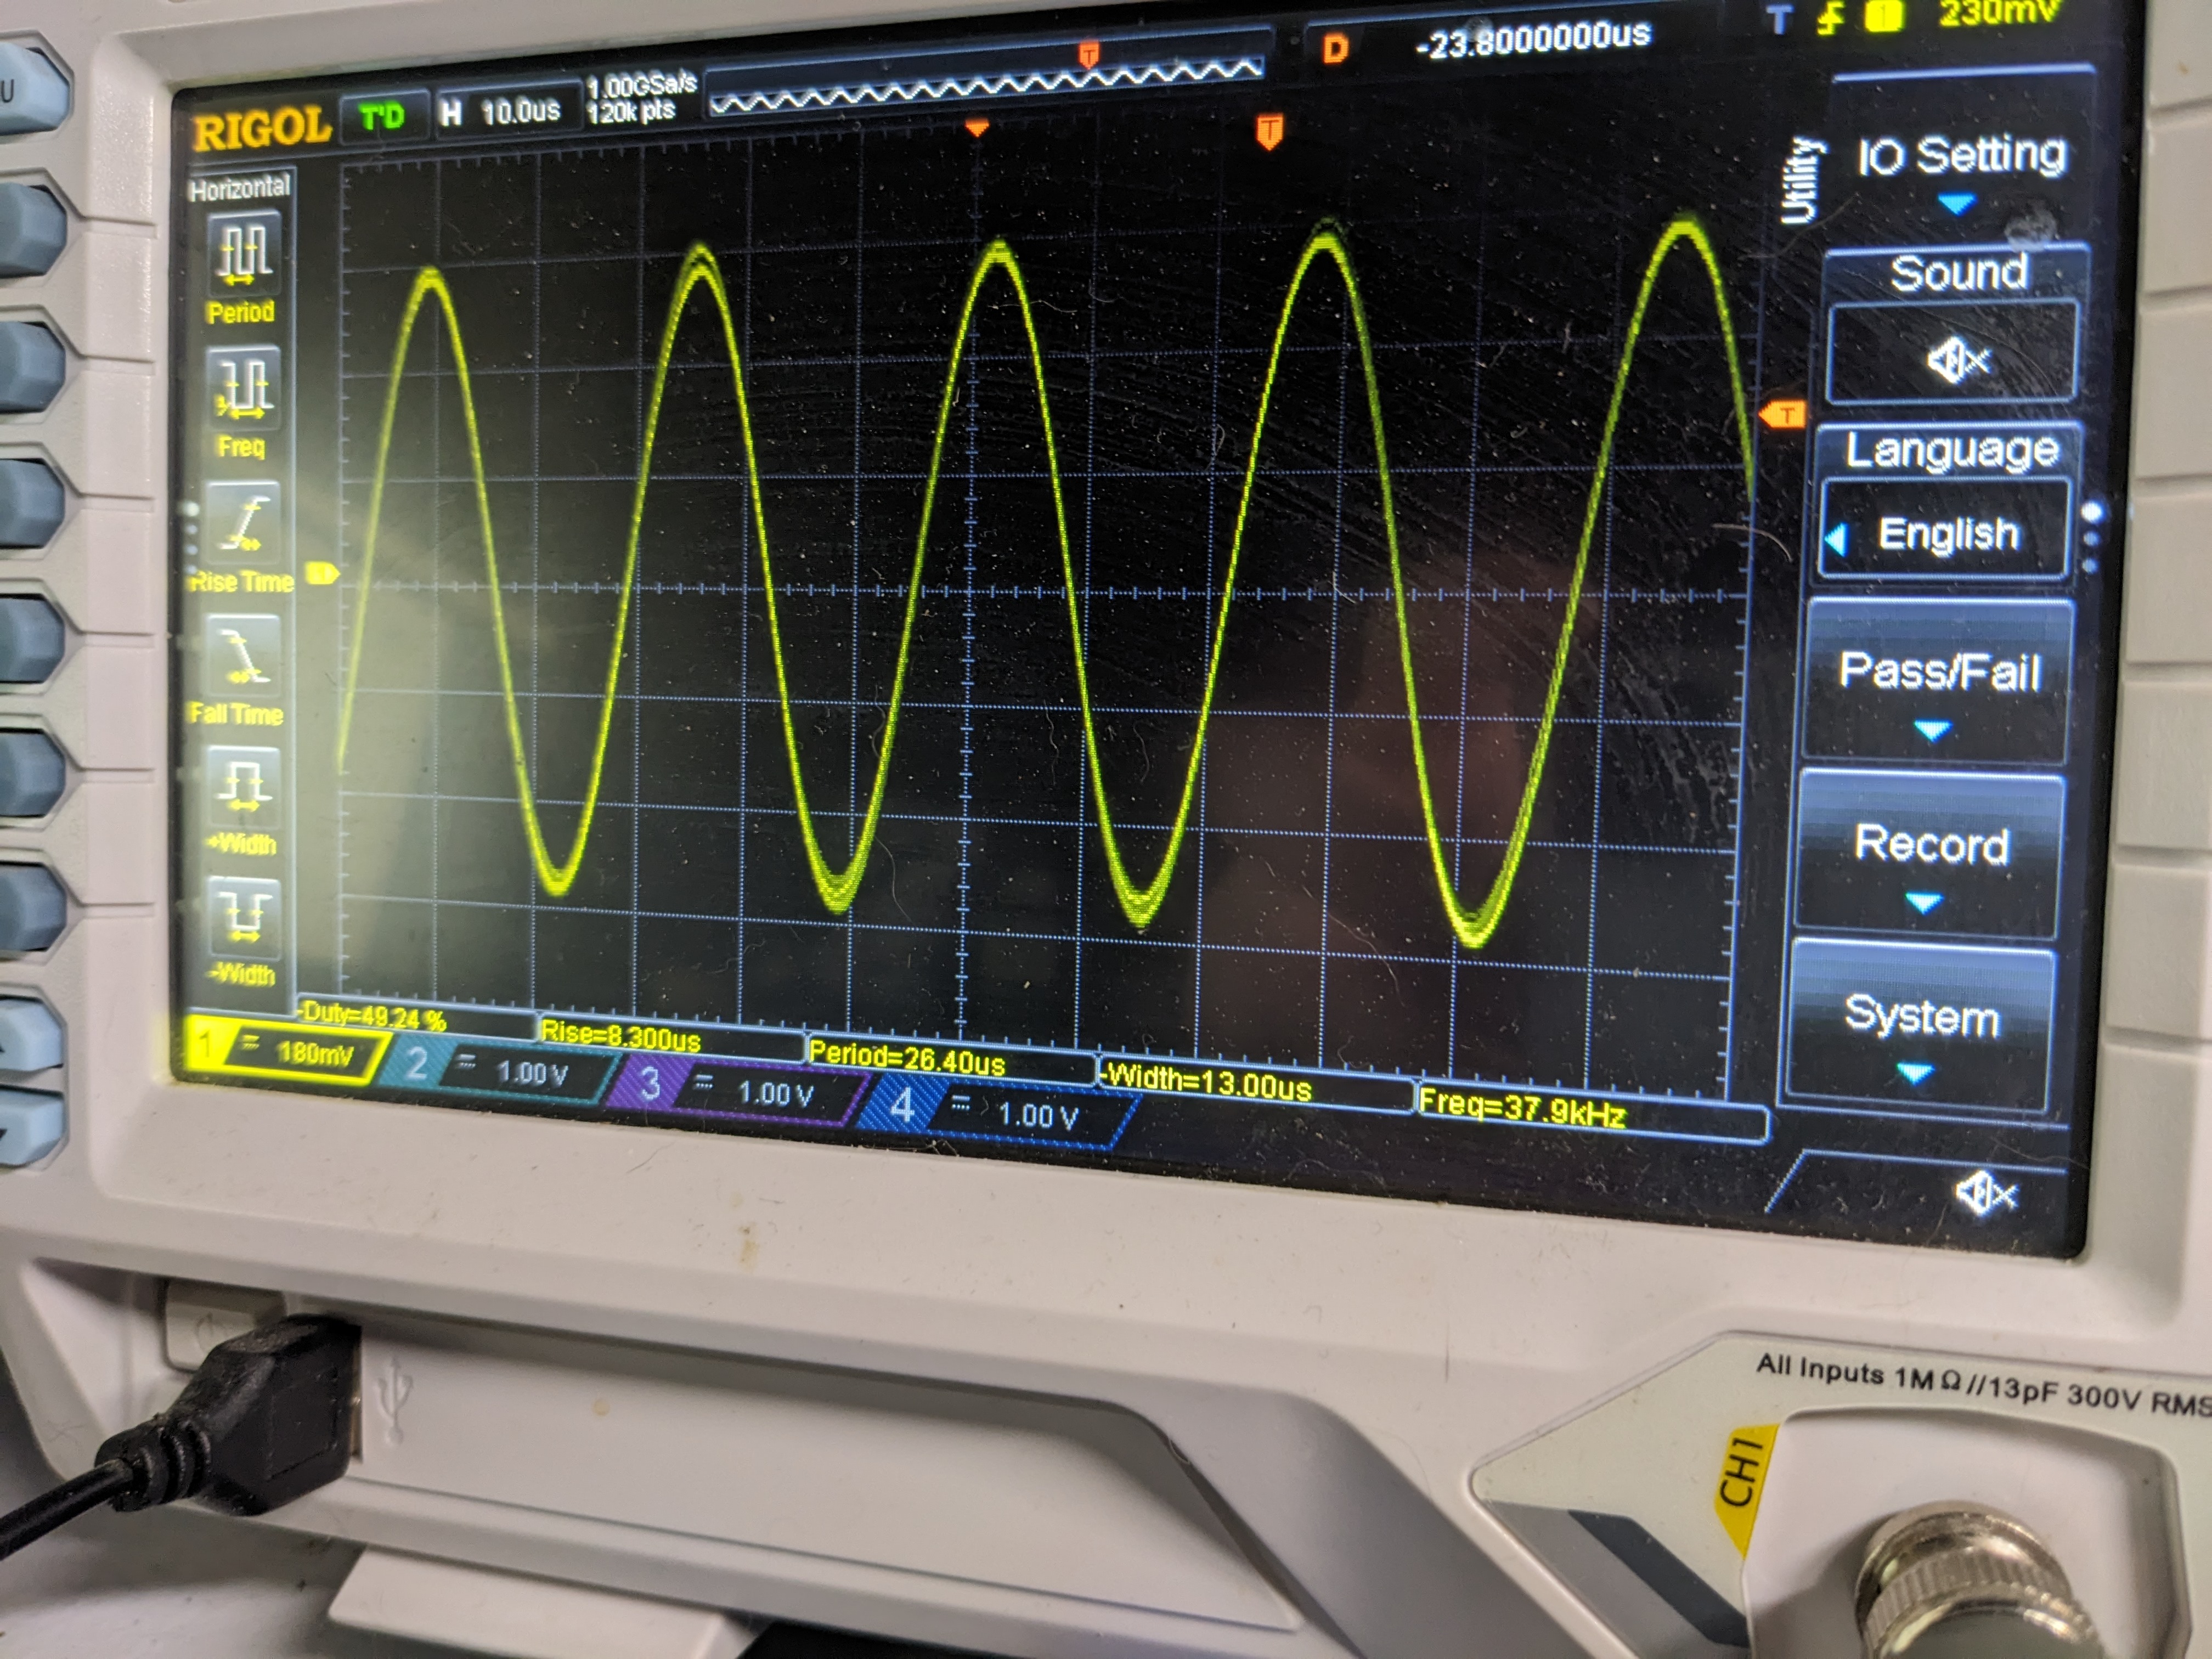Viewport: 2212px width, 1659px height.
Task: Click the orange trigger position T marker
Action: (x=1269, y=131)
